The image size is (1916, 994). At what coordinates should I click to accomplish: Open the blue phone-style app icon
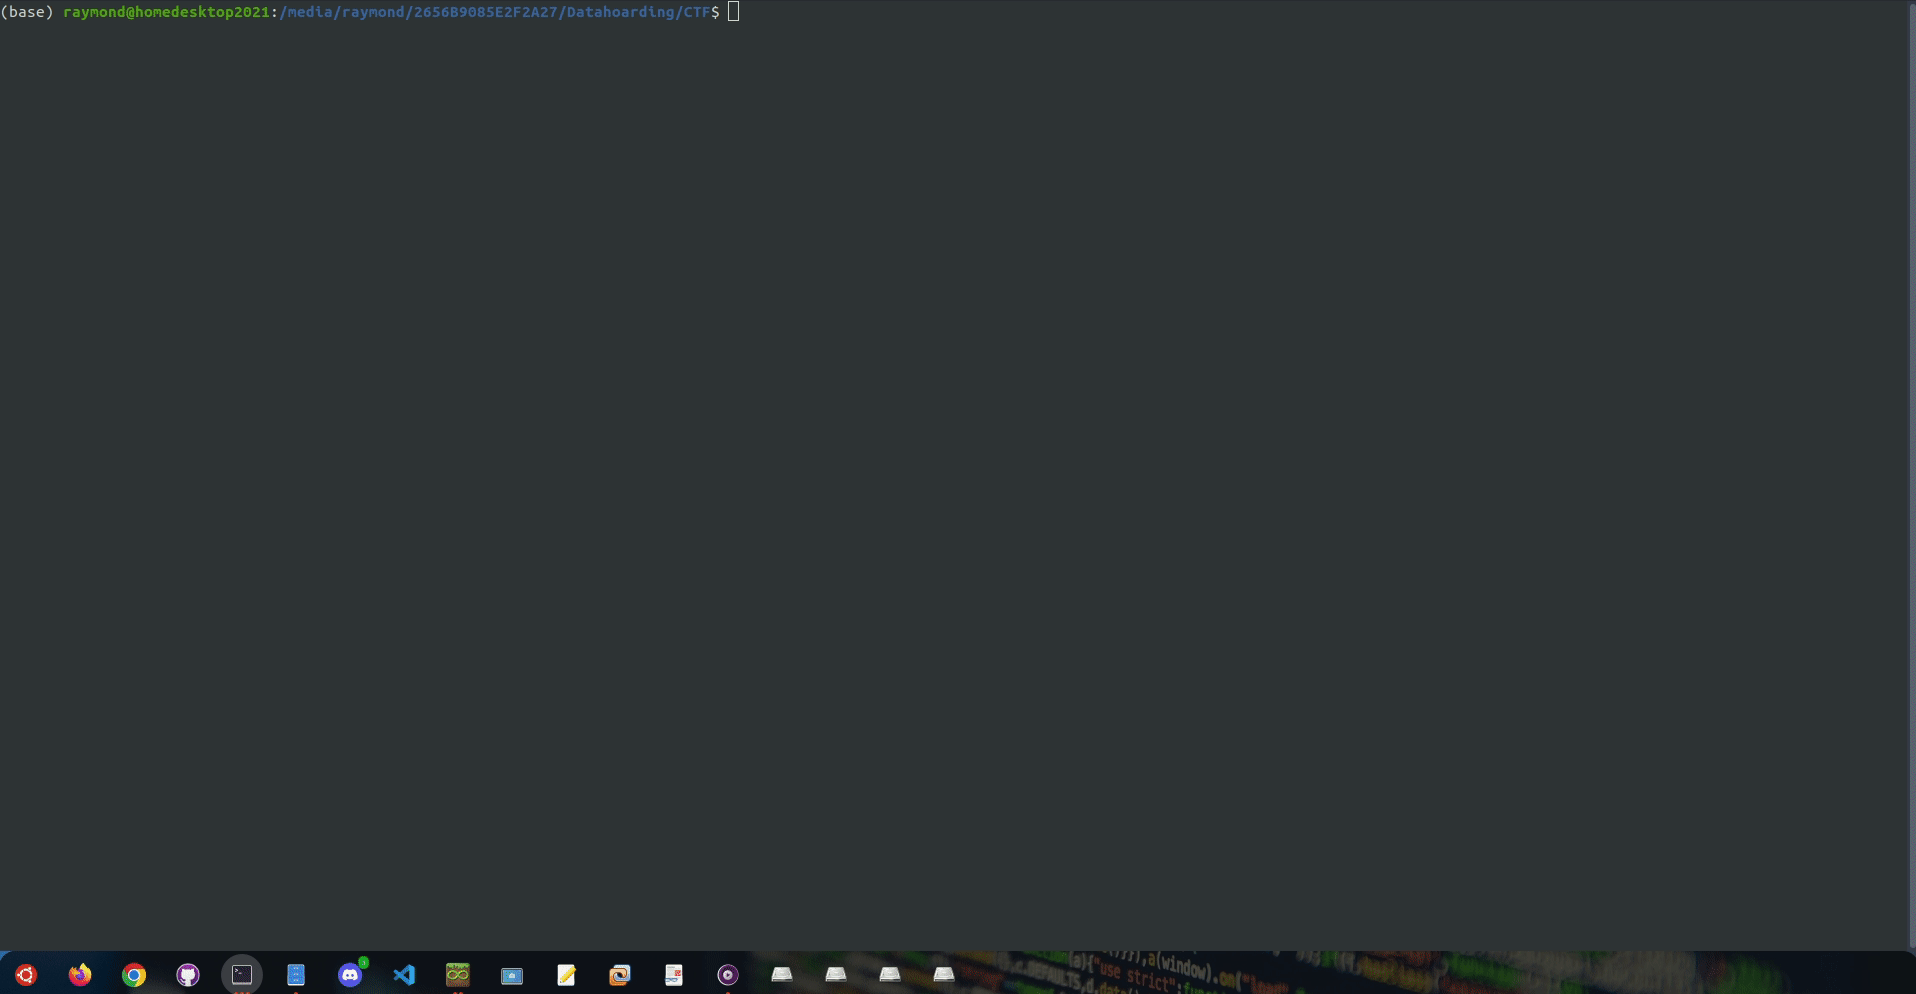[296, 975]
